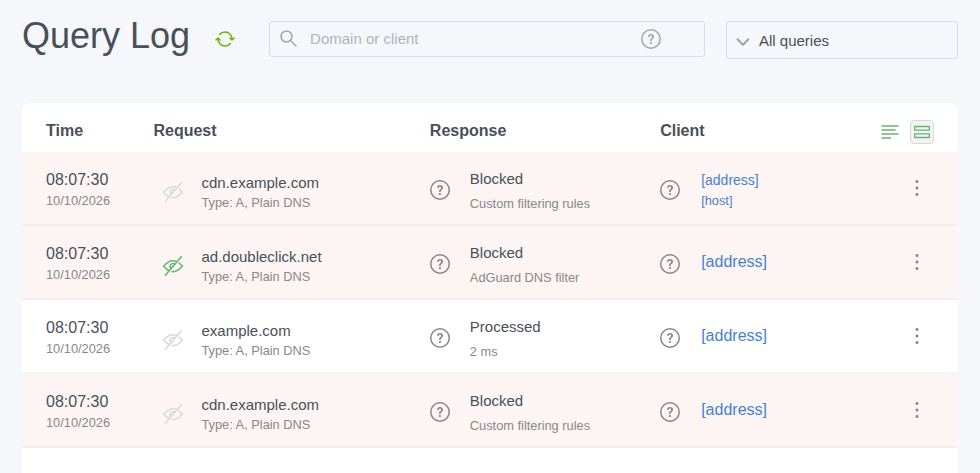Open client info icon for the Processed row
This screenshot has width=980, height=473.
coord(670,338)
